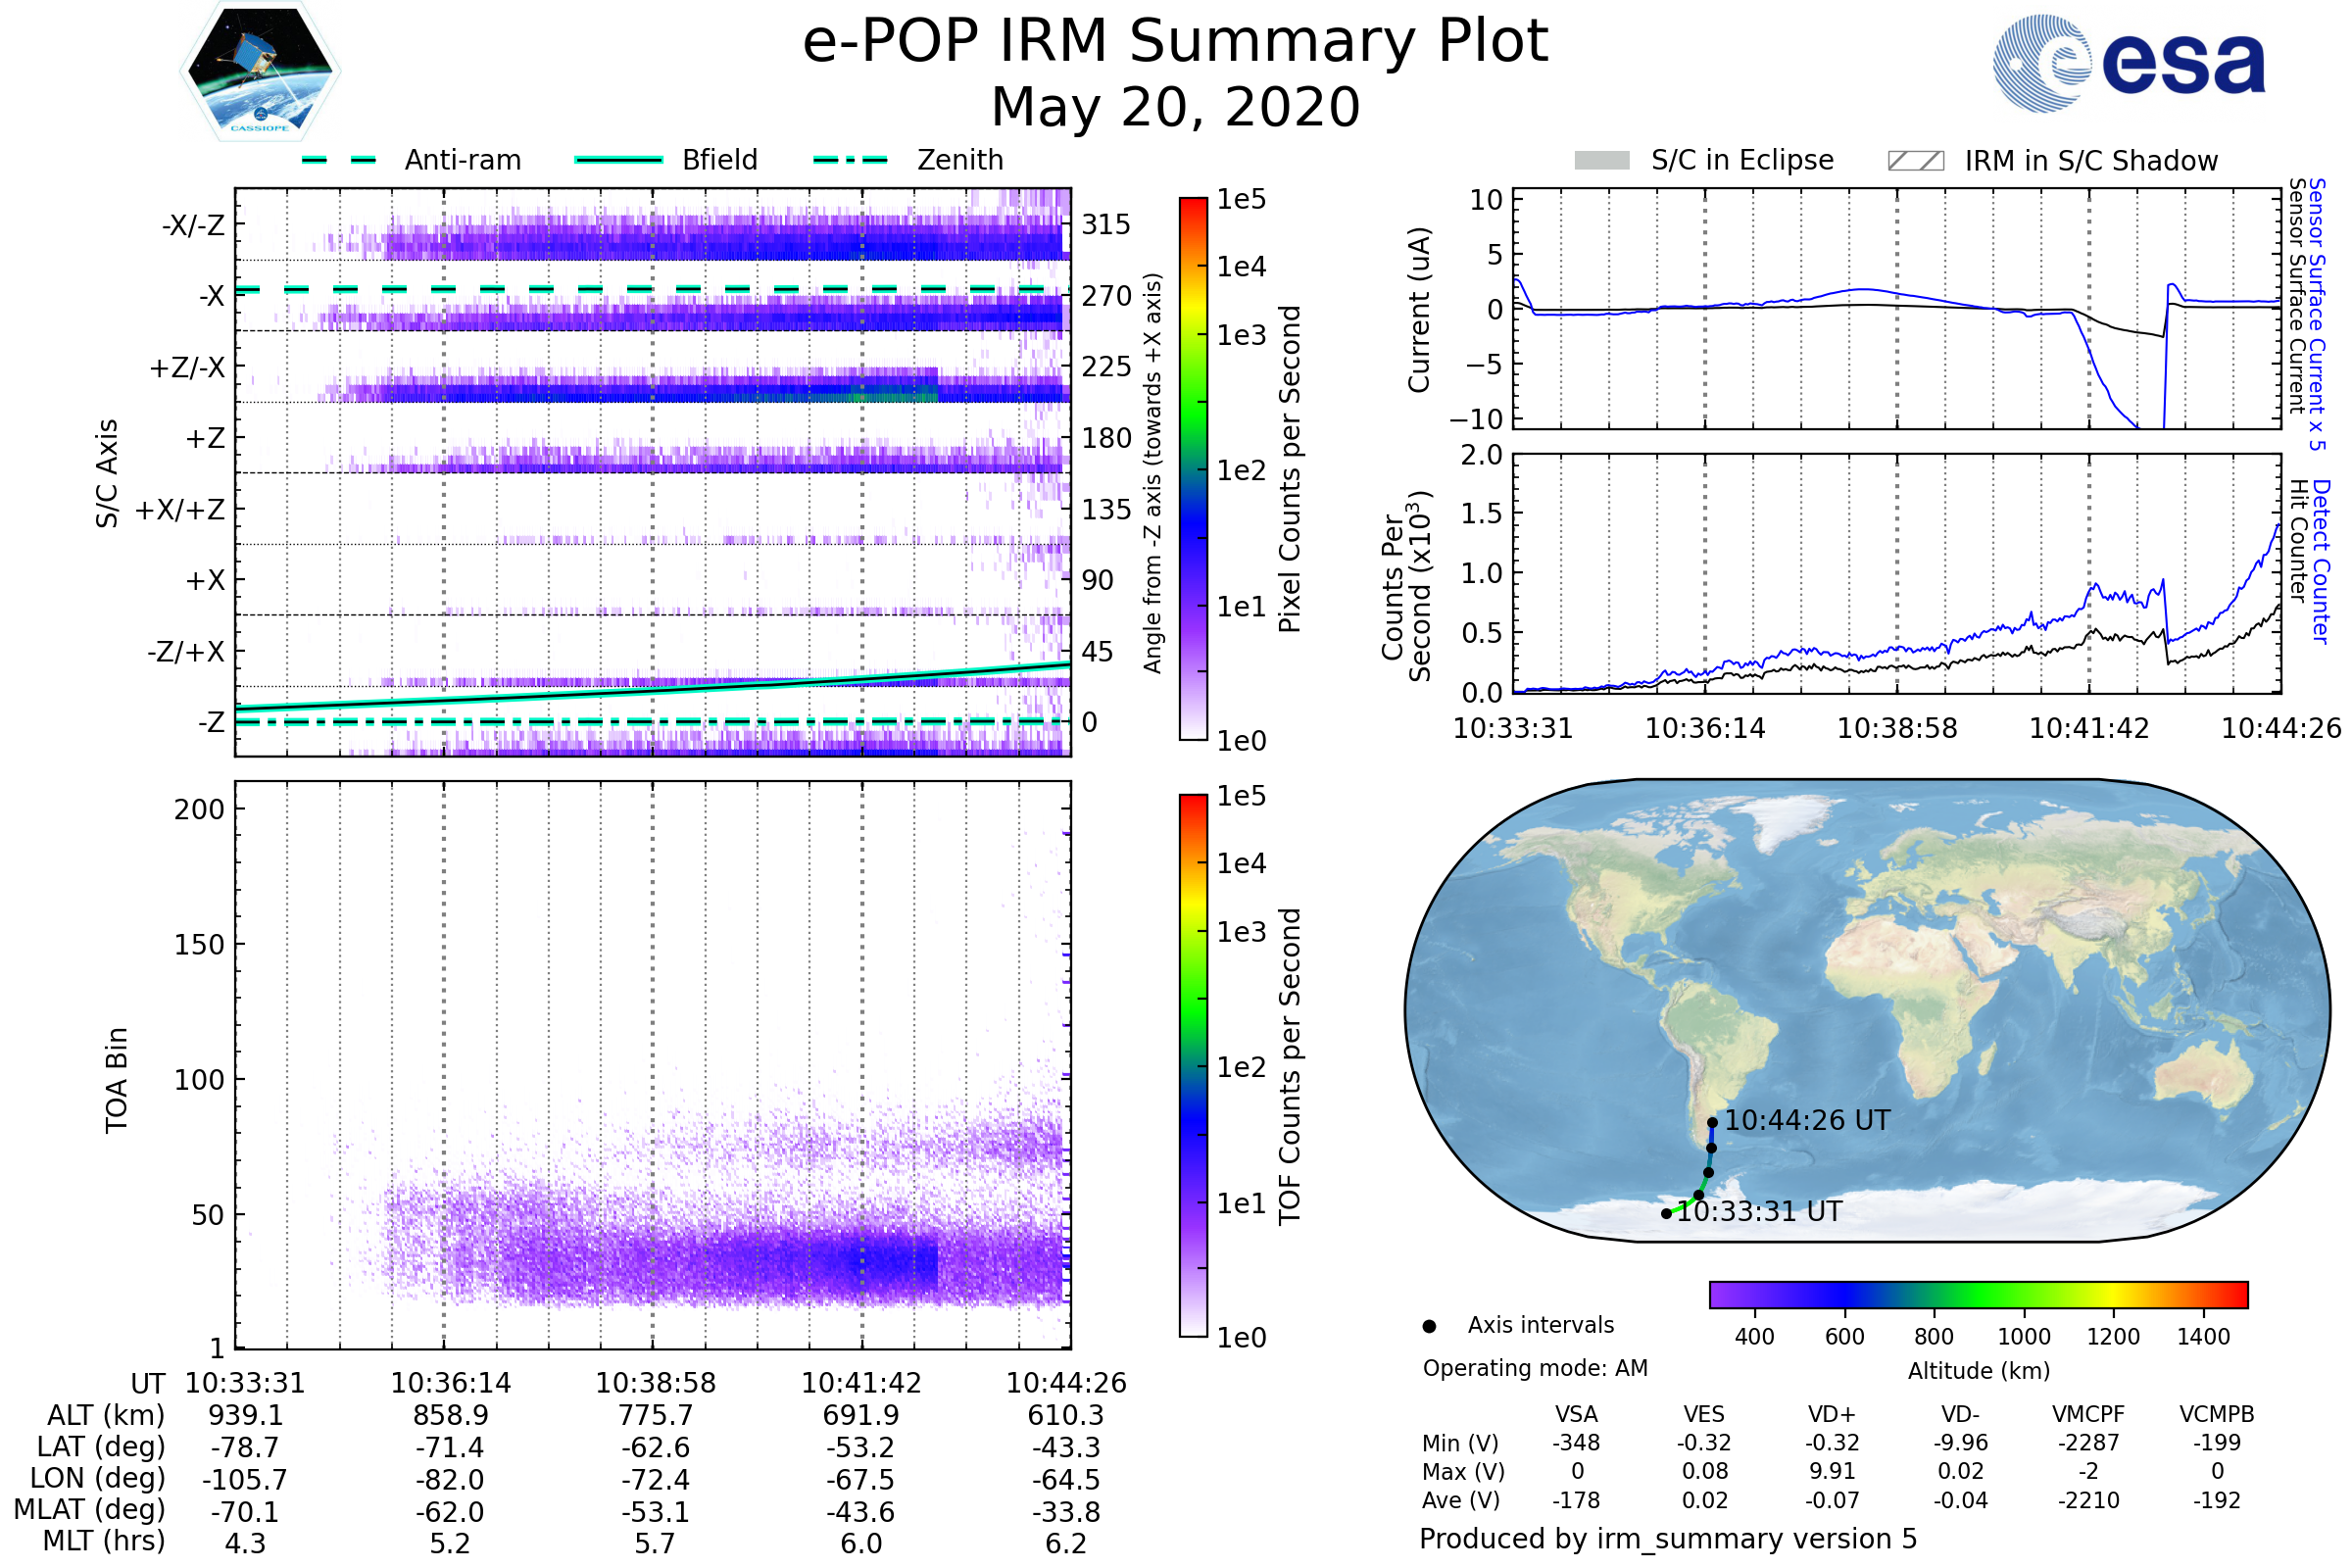Click the TOF Counts per Second colorbar
The image size is (2352, 1568).
1193,1065
